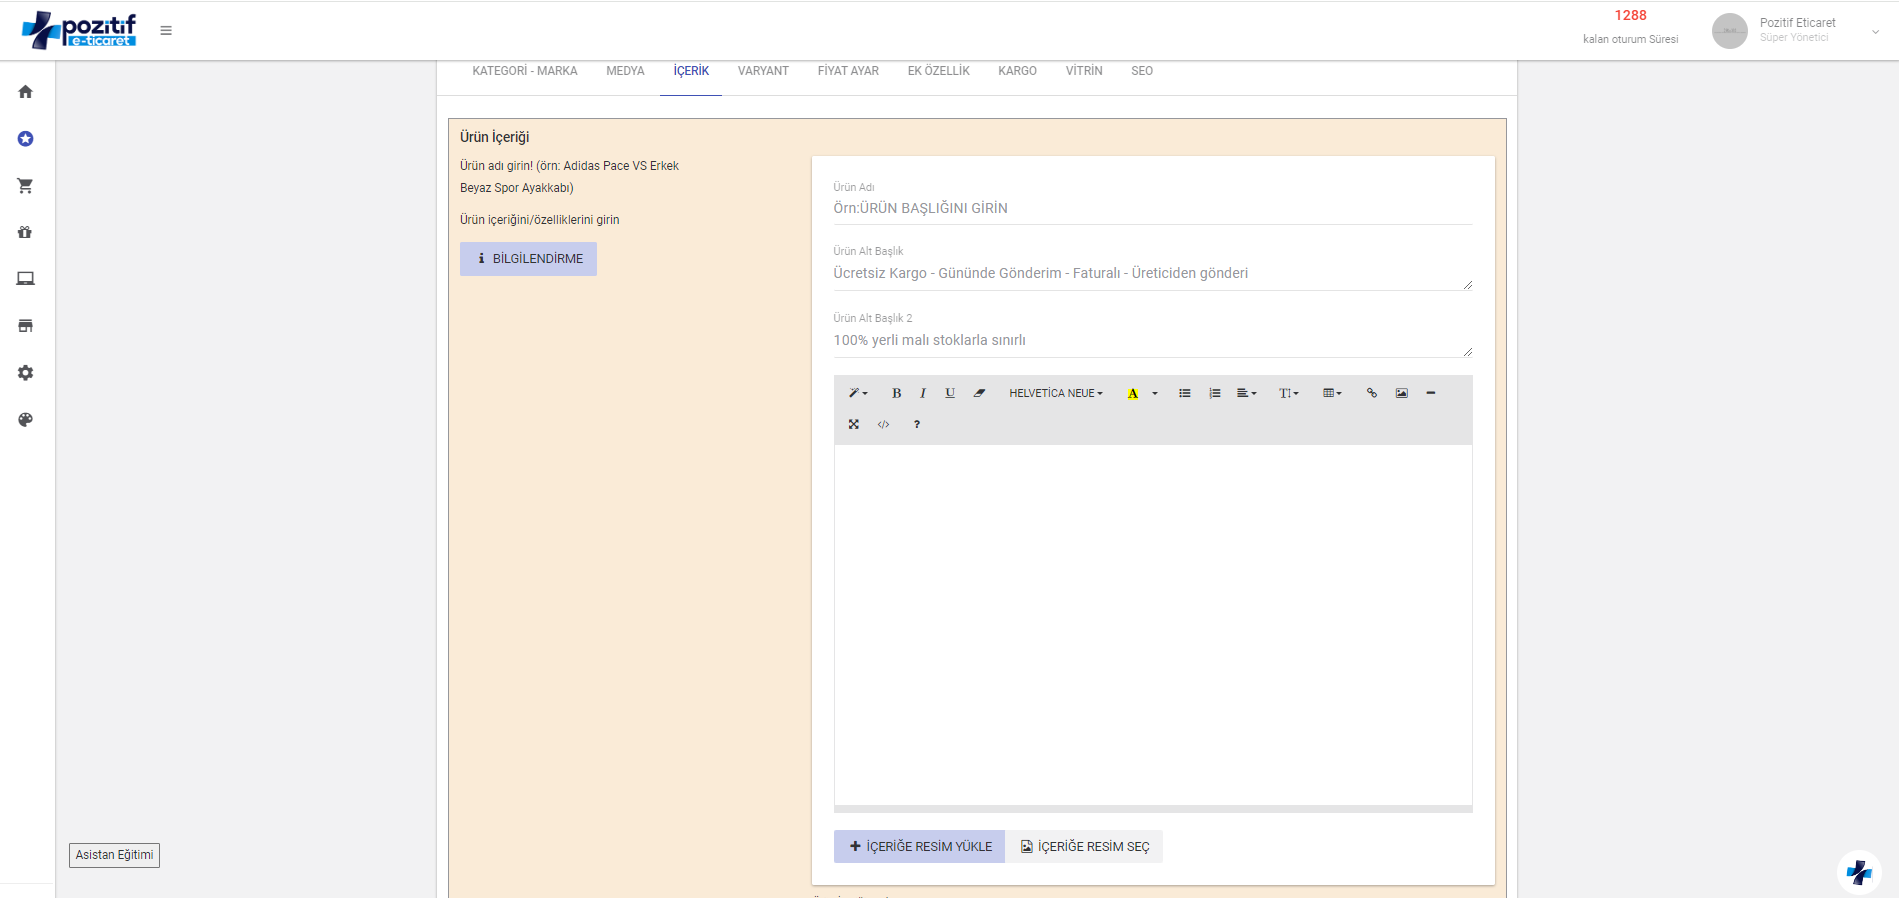Apply the yellow highlight text color
This screenshot has width=1899, height=898.
pos(1133,394)
